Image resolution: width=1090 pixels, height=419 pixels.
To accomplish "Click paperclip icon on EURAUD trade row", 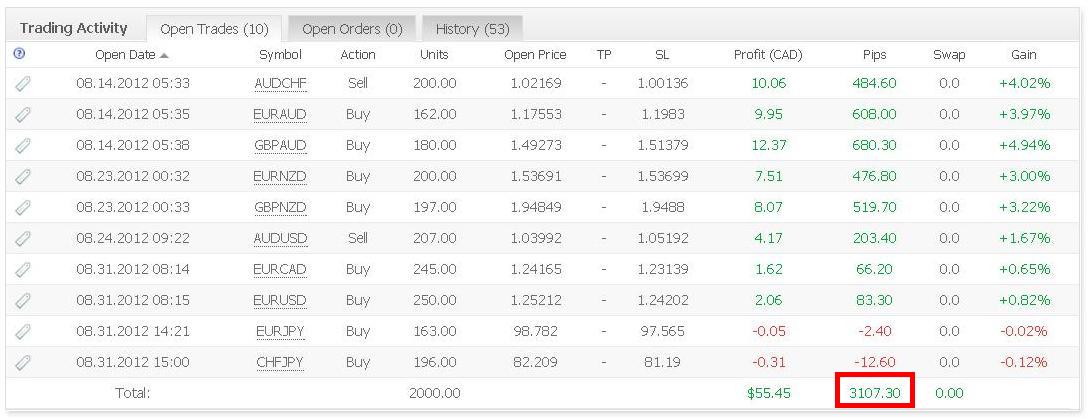I will point(23,114).
